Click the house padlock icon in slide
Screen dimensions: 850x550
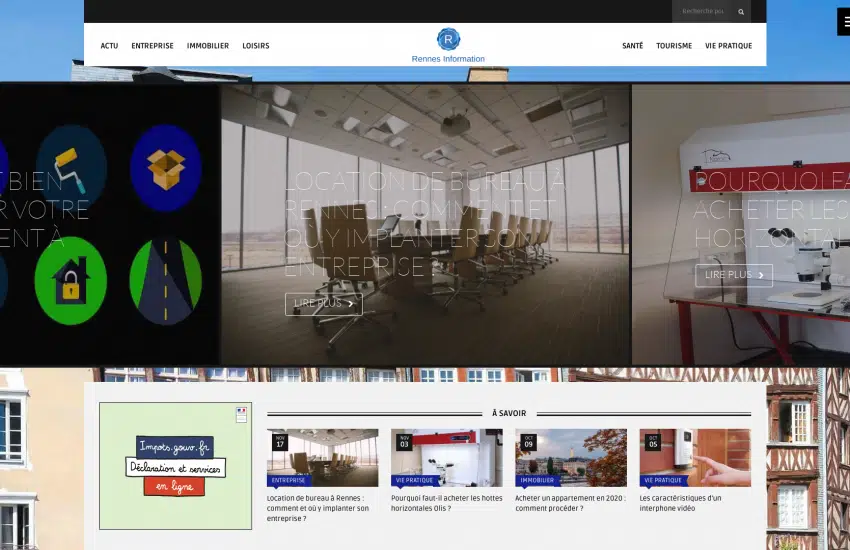click(70, 281)
